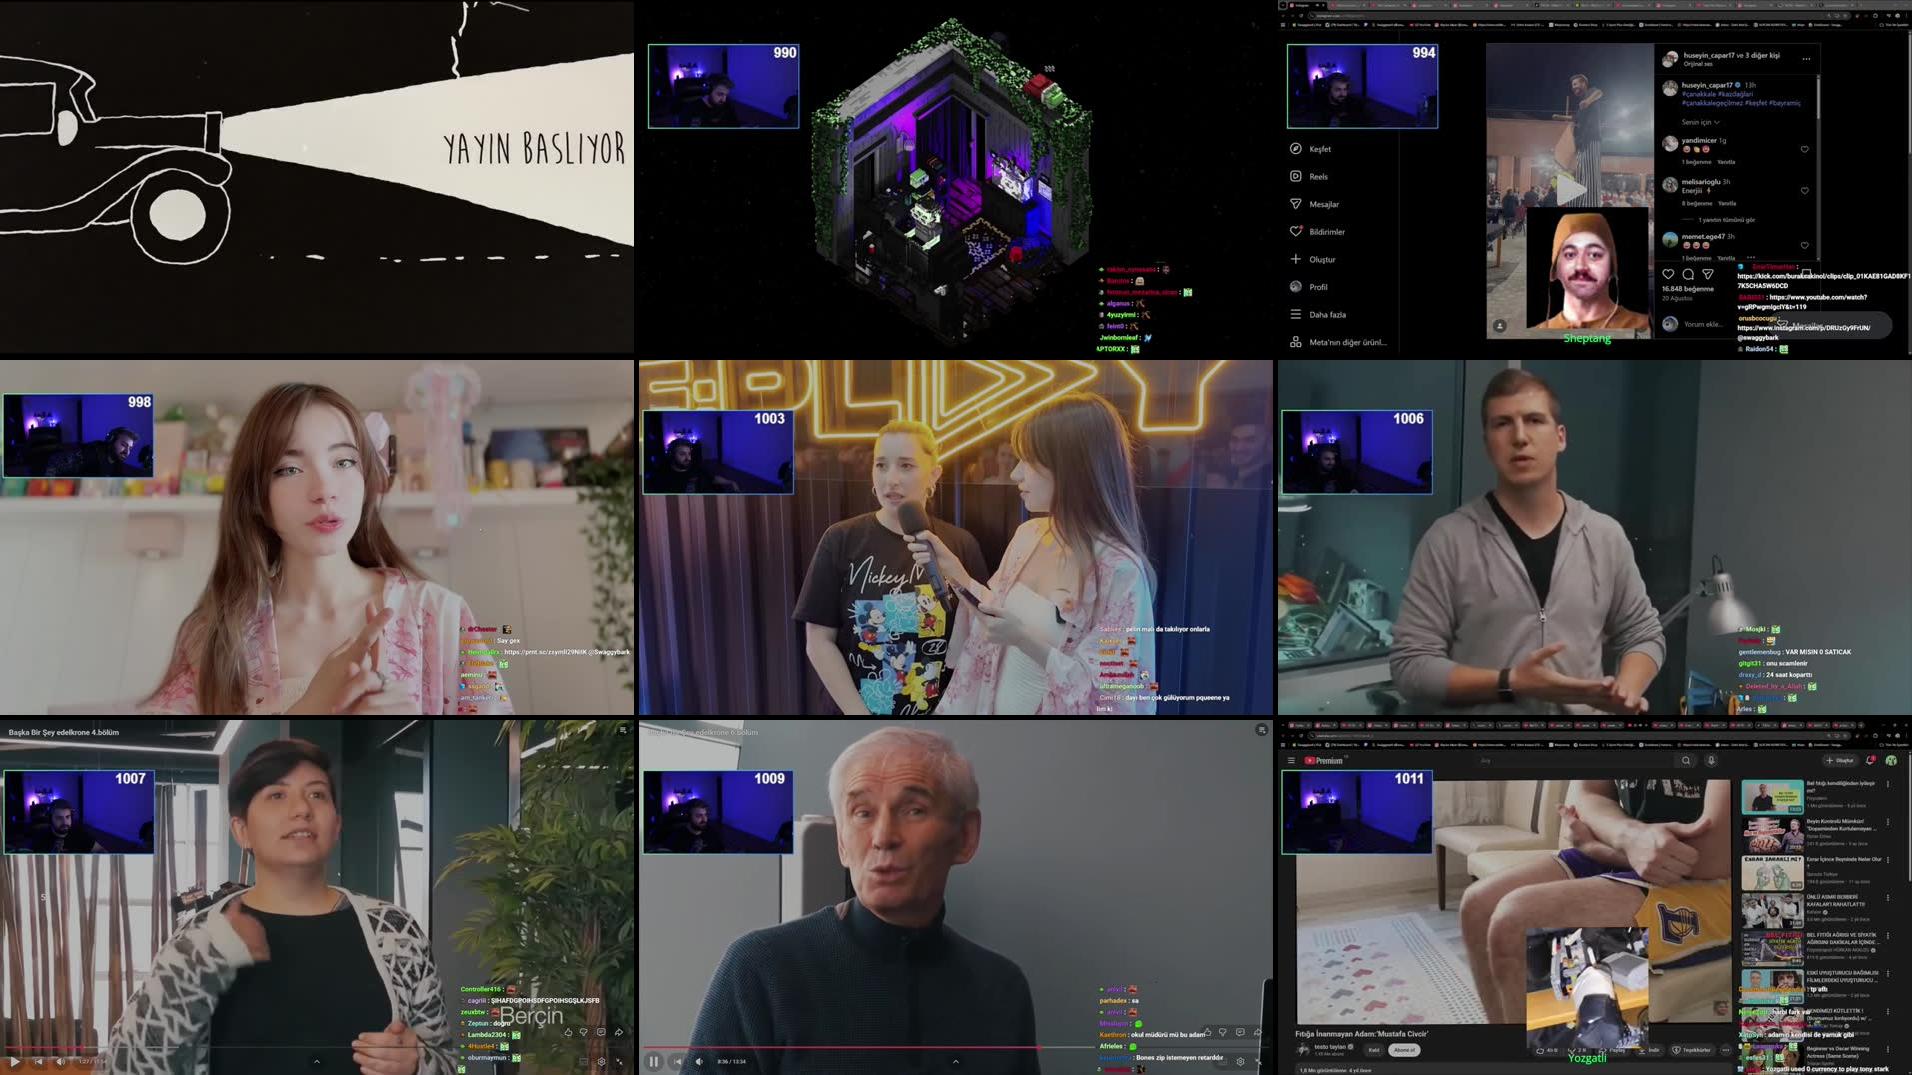Screen dimensions: 1912x1075
Task: Open the YouTube hamburger guide menu
Action: coord(1292,760)
